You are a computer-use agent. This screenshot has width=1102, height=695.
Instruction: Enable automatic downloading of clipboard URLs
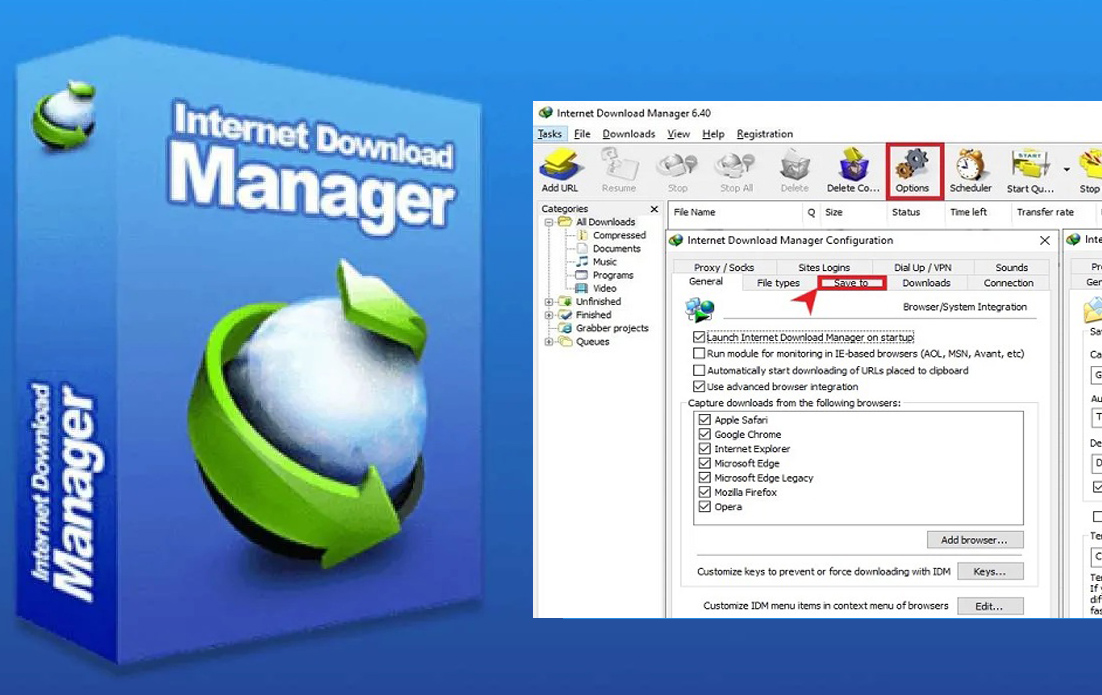tap(699, 370)
